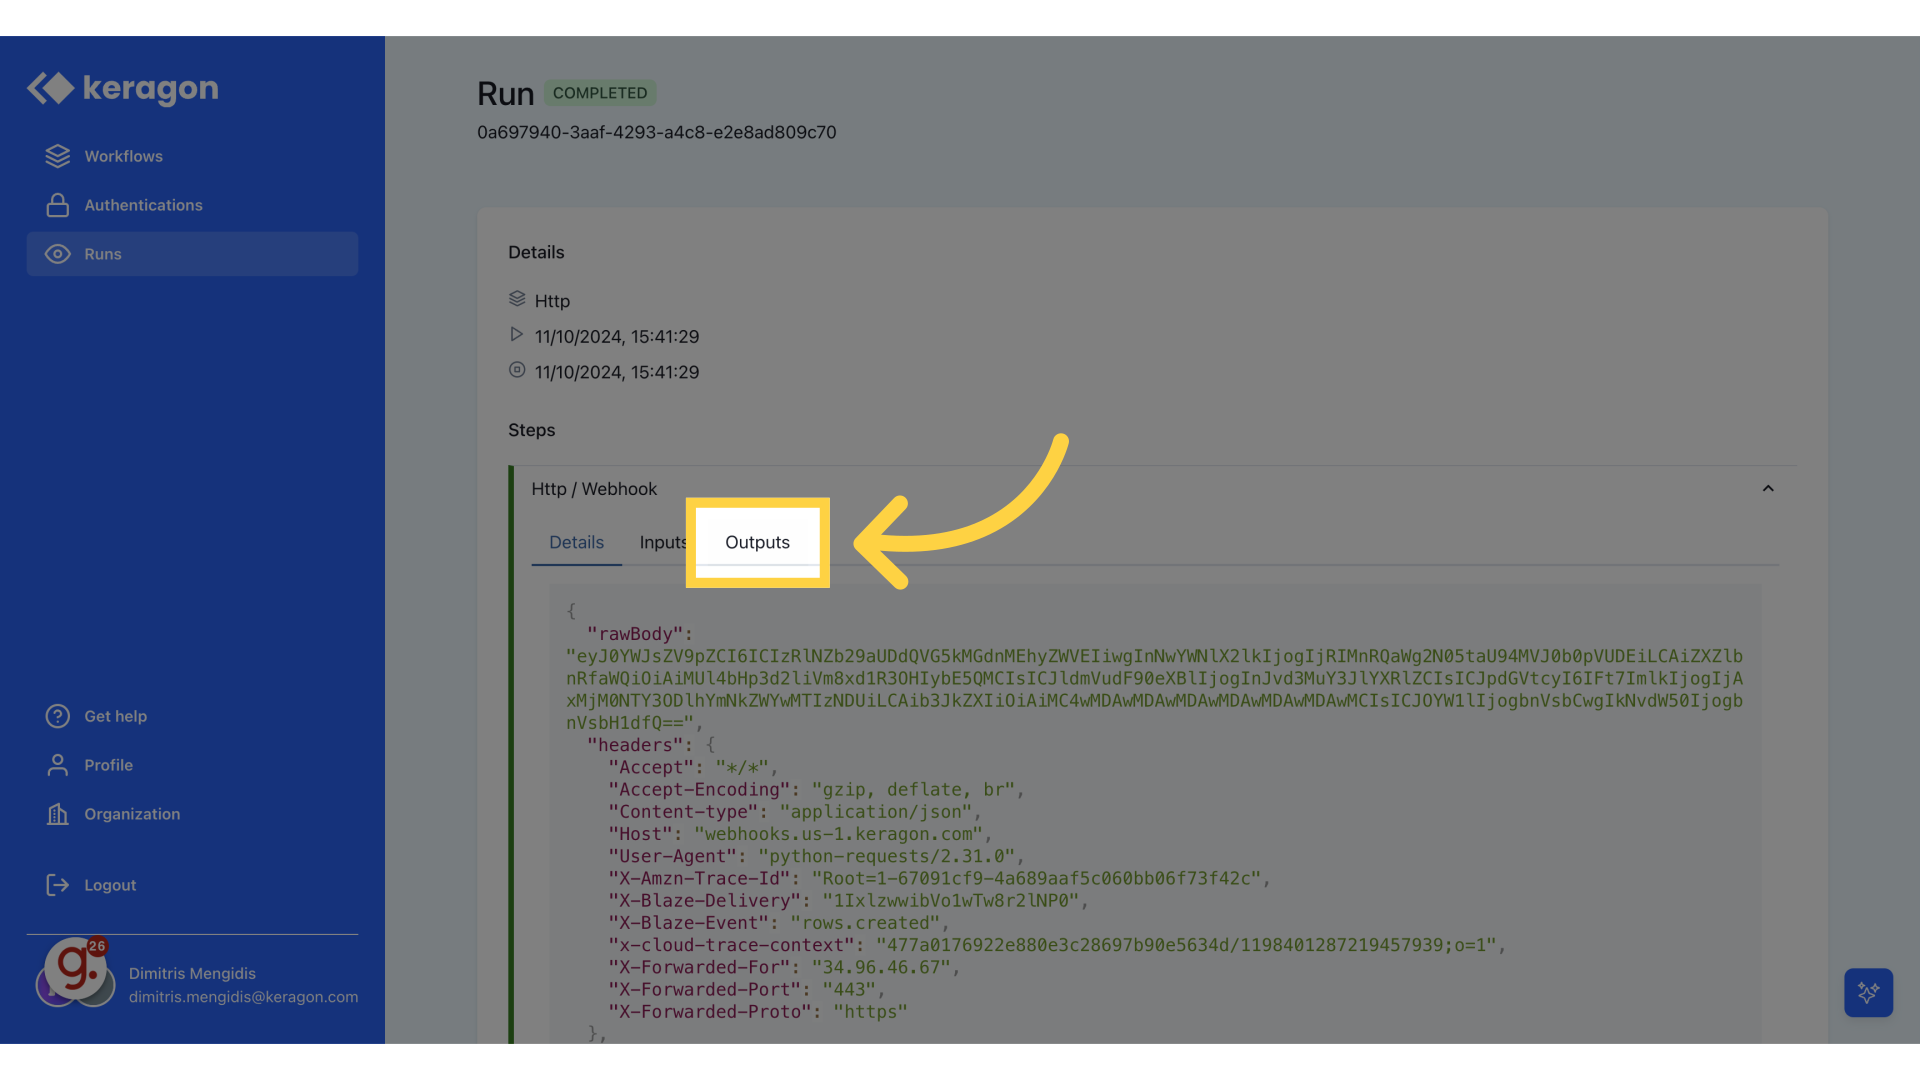This screenshot has height=1080, width=1920.
Task: Click the stop end-time icon
Action: tap(517, 369)
